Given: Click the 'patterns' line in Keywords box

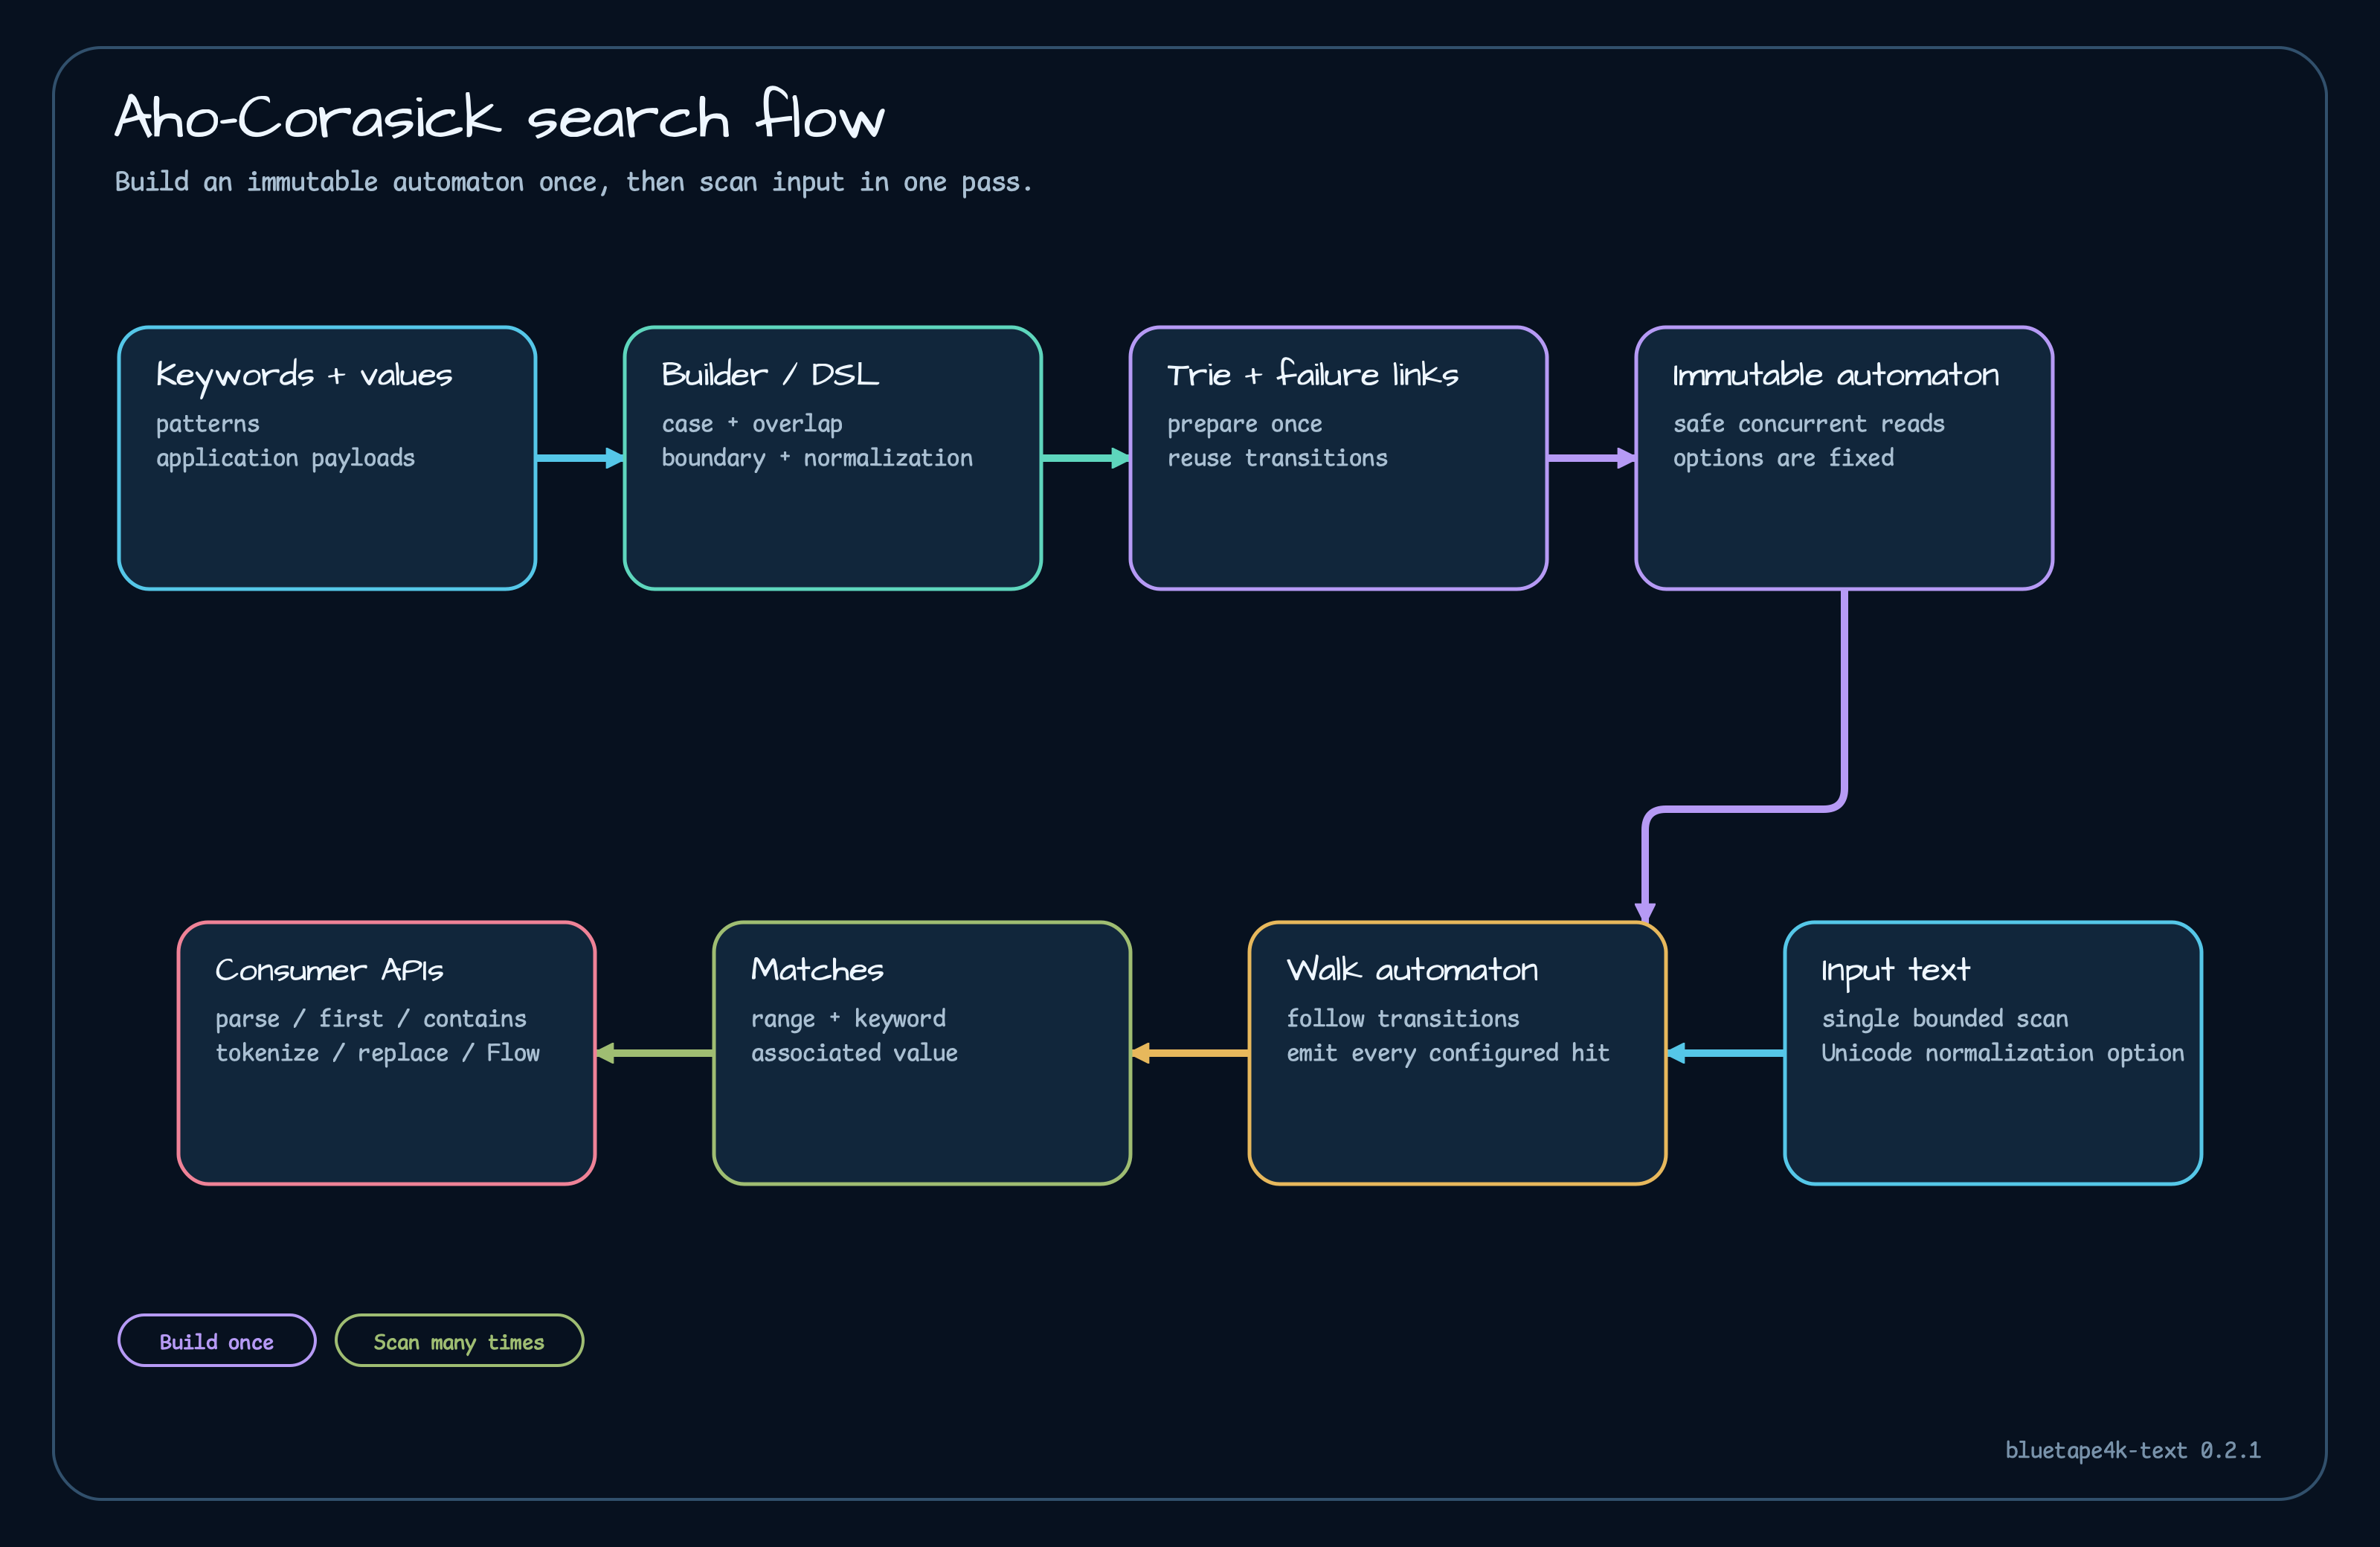Looking at the screenshot, I should 208,424.
